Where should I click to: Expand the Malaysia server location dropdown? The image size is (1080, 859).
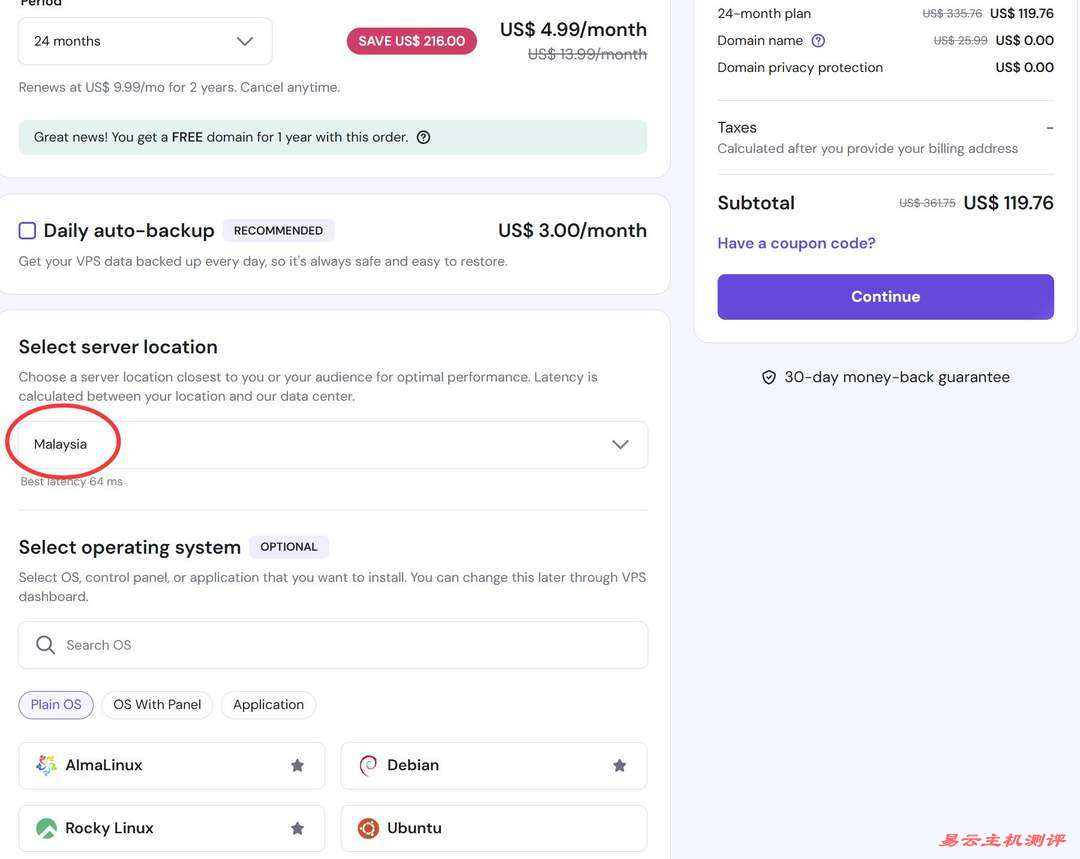click(332, 445)
